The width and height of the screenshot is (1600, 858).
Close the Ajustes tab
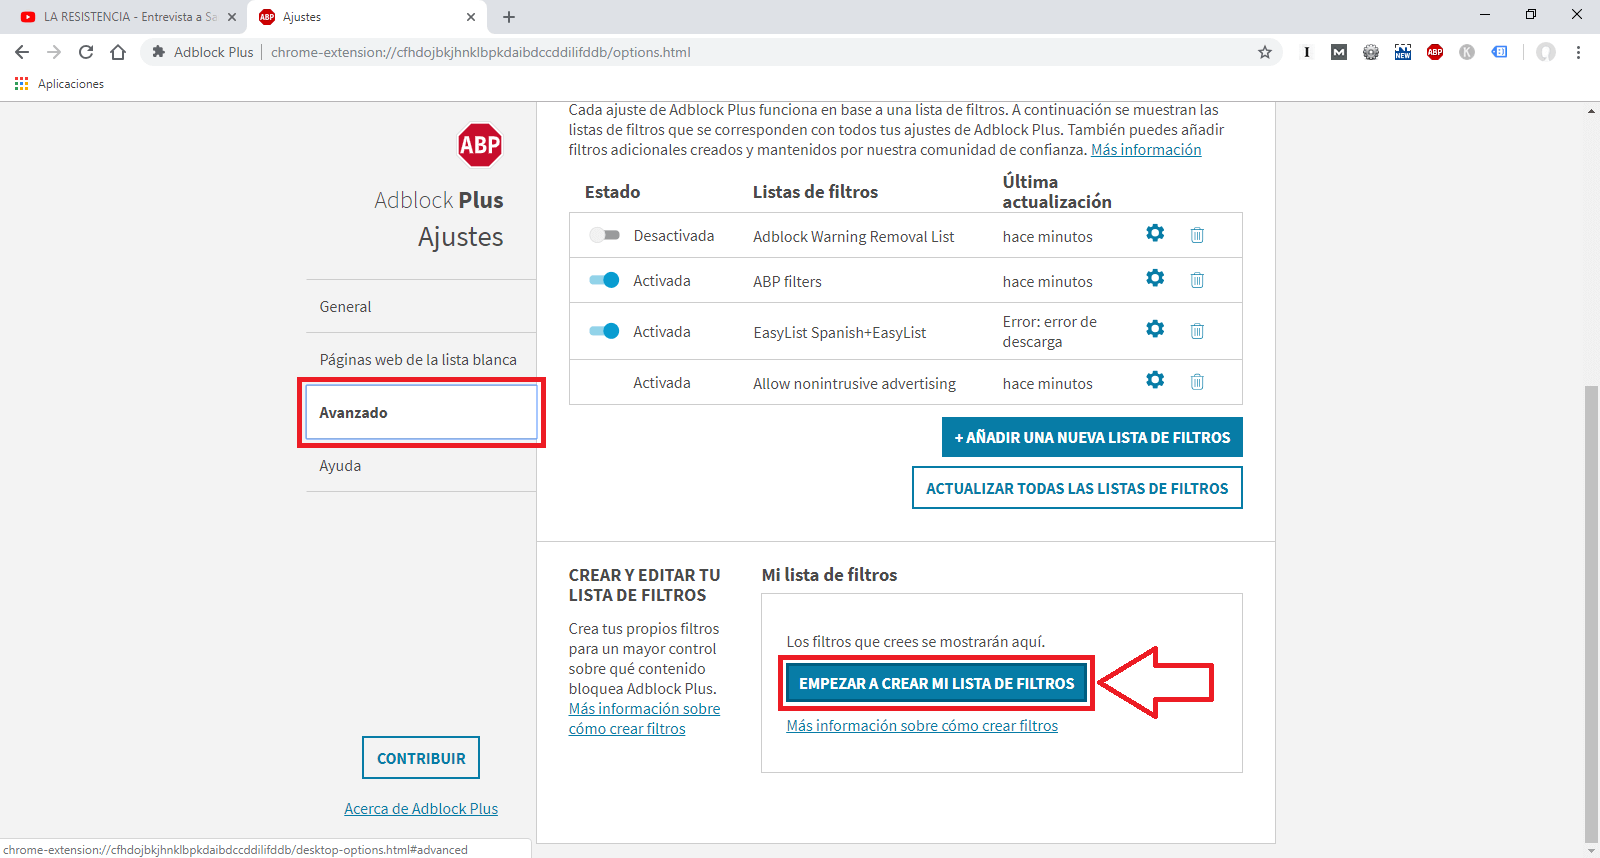pyautogui.click(x=471, y=17)
